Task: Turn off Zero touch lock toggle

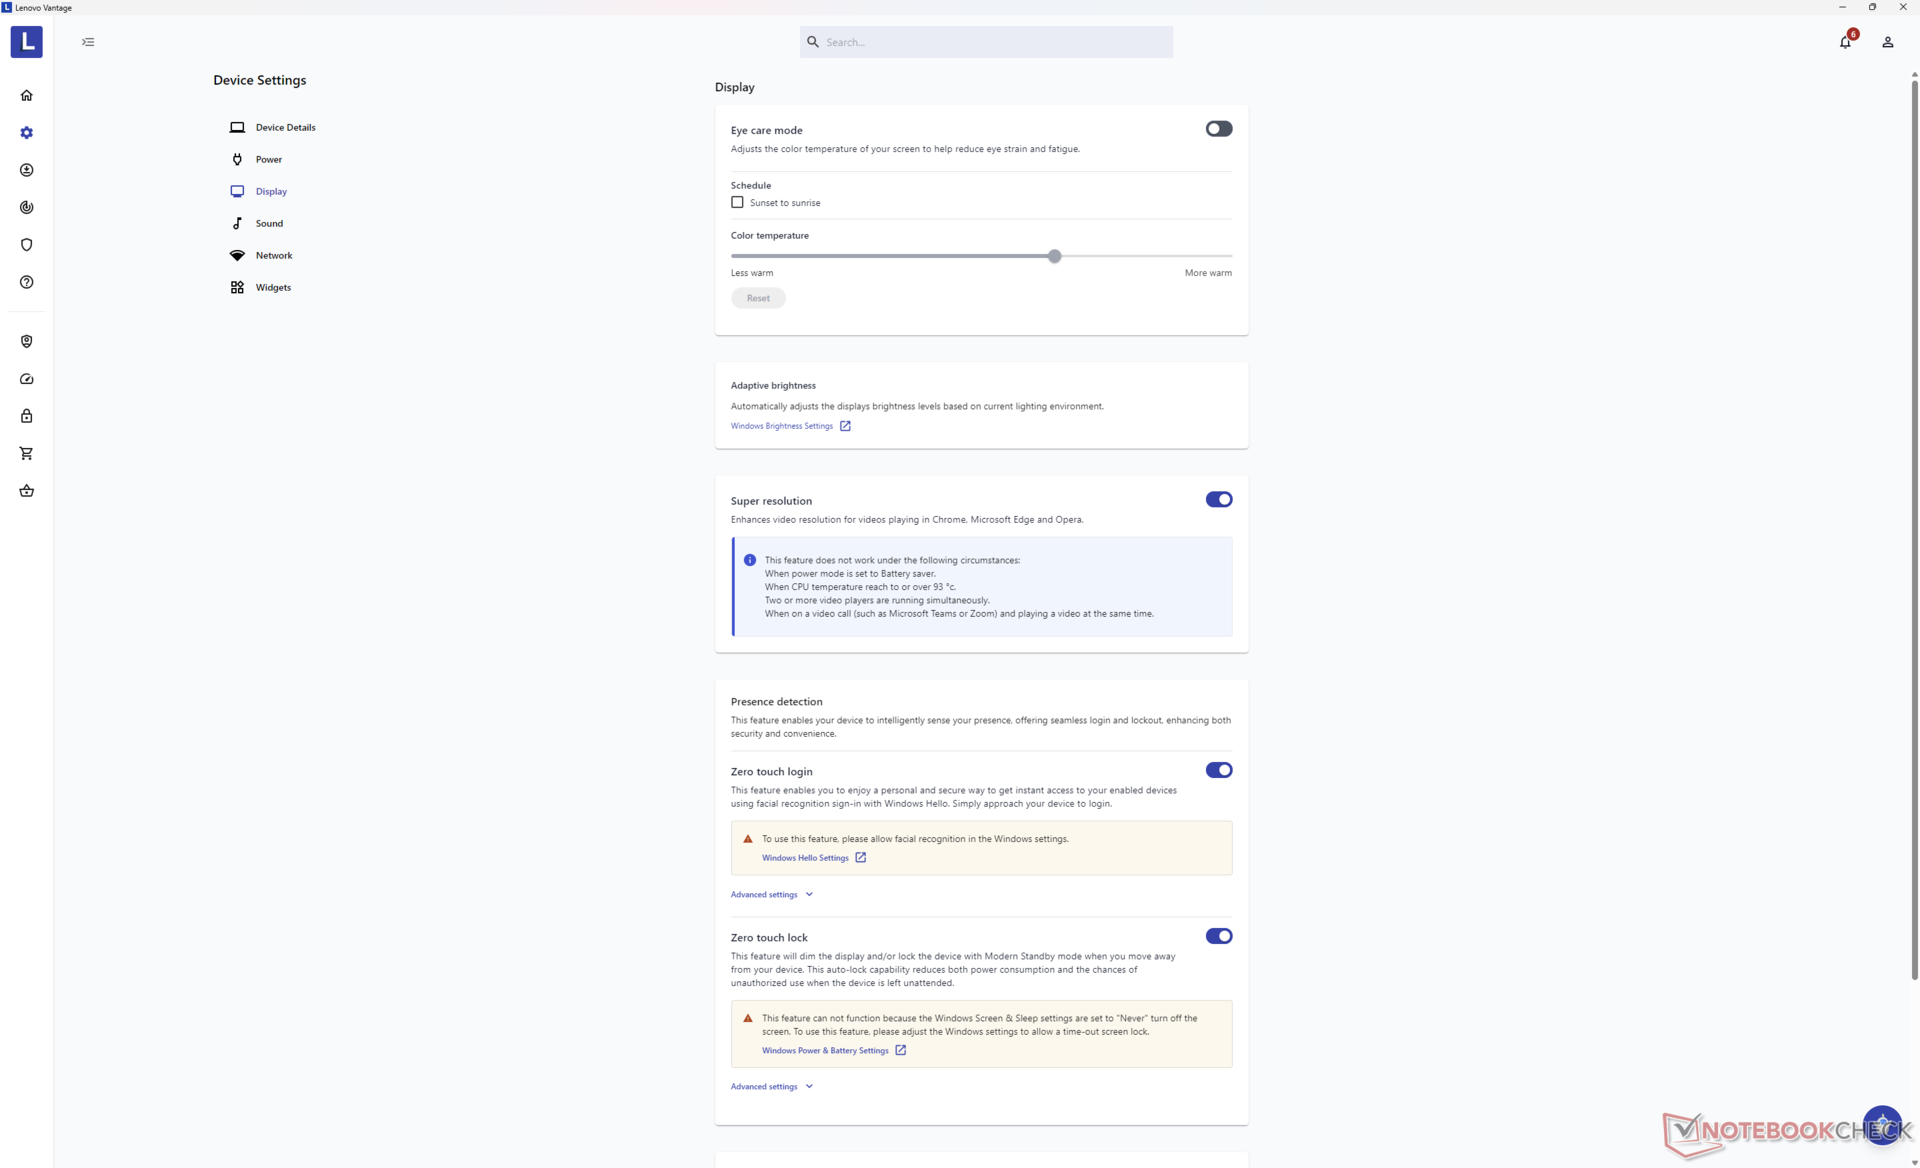Action: tap(1218, 937)
